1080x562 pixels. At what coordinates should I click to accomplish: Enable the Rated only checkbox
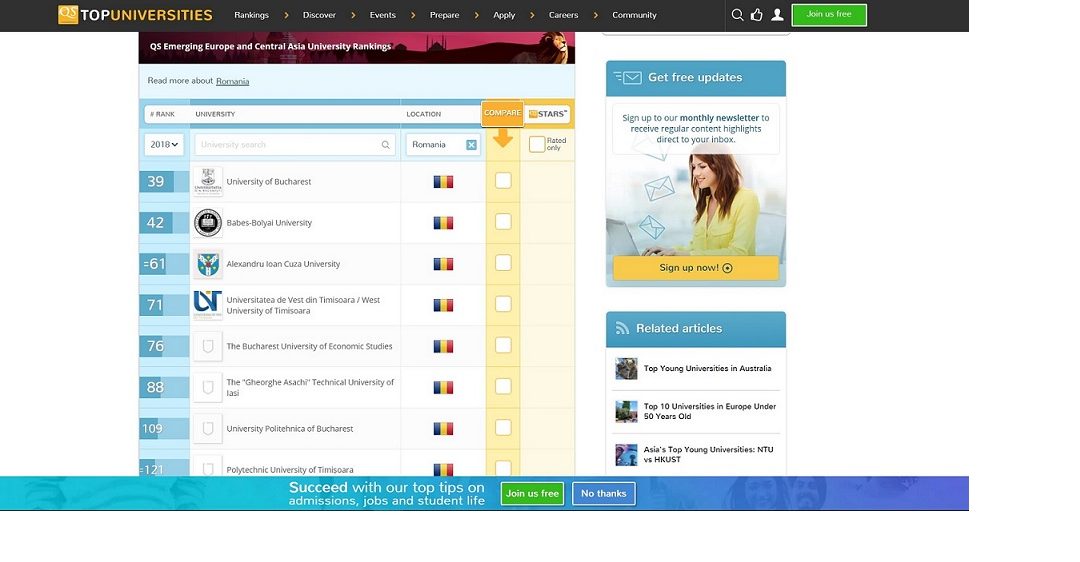point(537,144)
